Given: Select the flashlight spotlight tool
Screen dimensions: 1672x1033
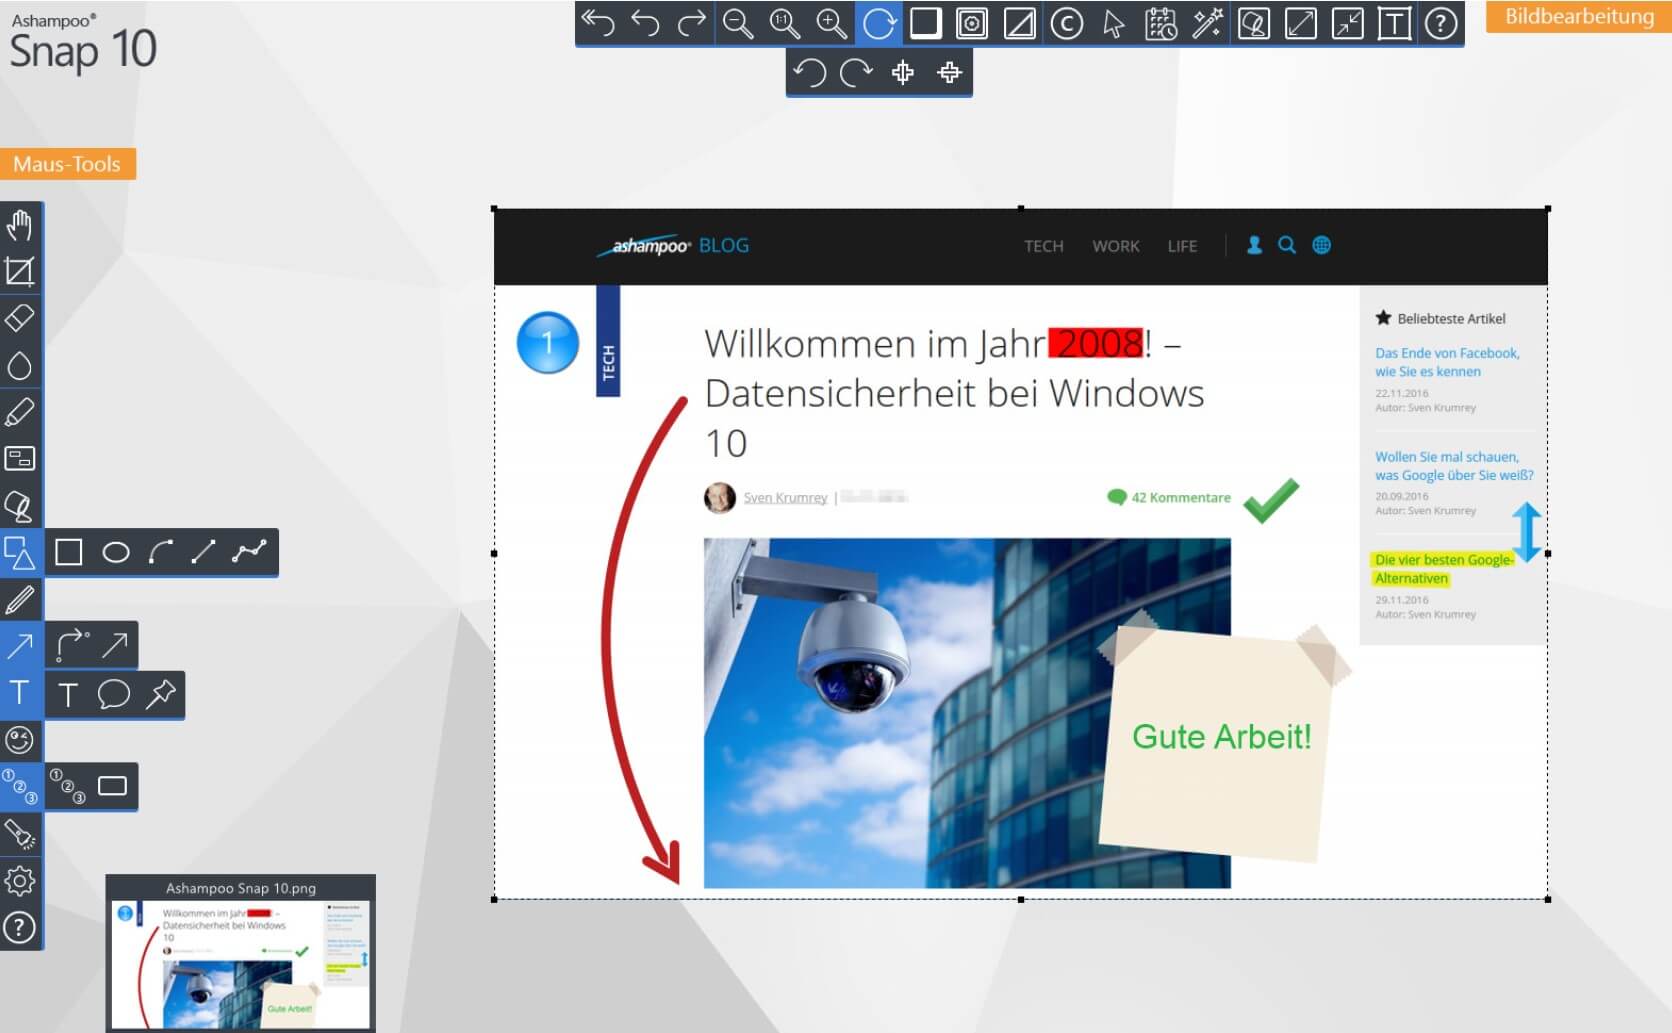Looking at the screenshot, I should point(20,833).
